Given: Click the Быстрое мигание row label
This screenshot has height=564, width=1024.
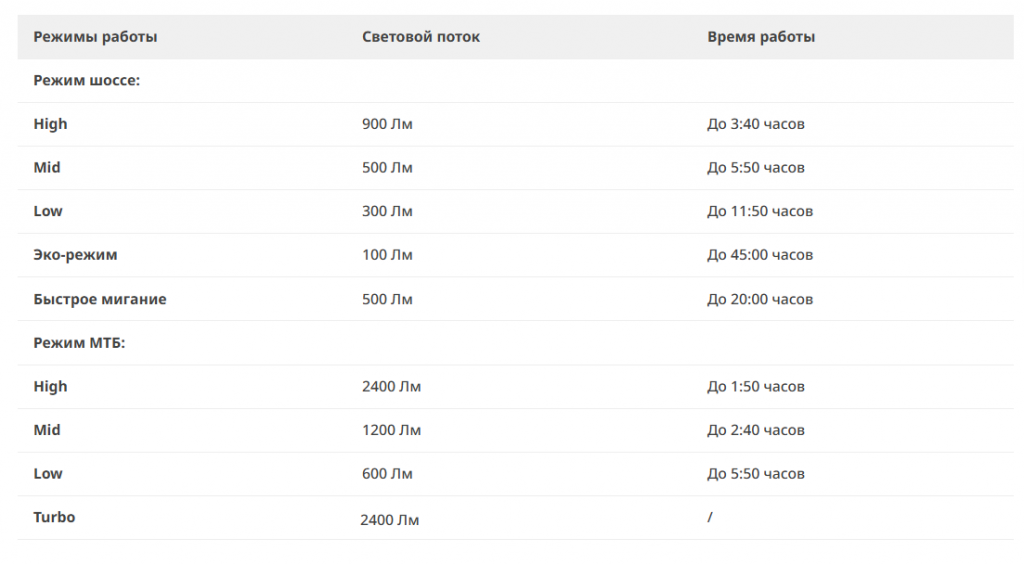Looking at the screenshot, I should pos(100,299).
